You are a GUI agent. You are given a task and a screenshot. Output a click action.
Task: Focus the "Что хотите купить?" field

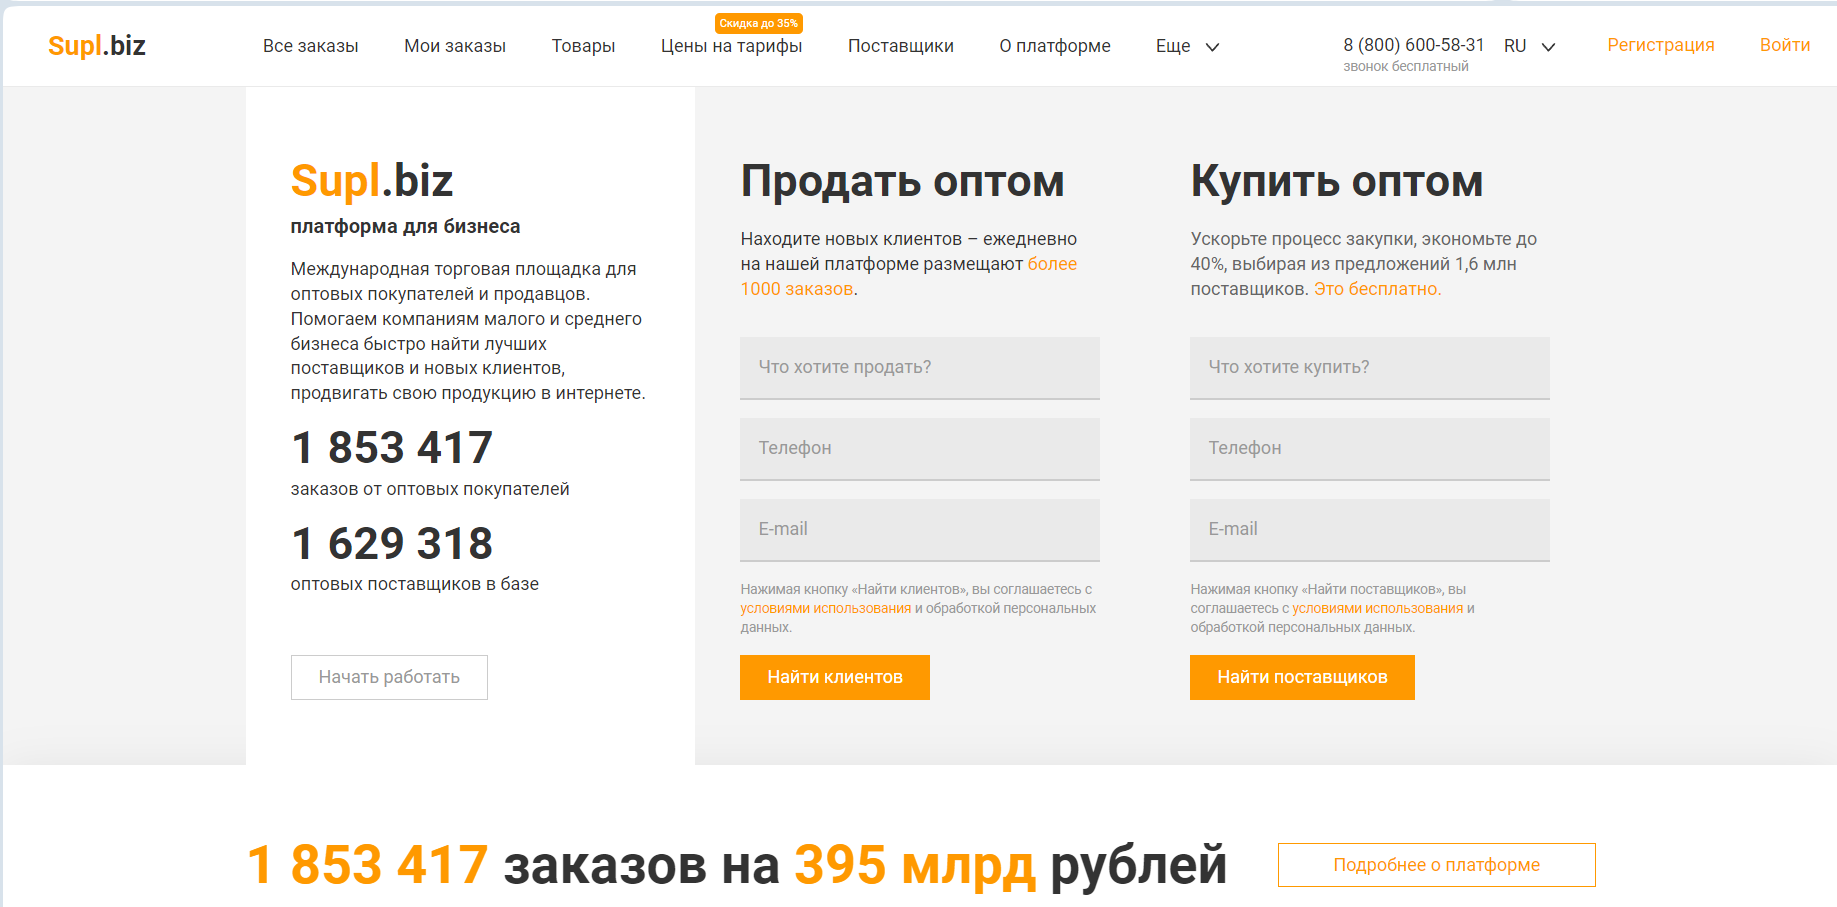1370,368
